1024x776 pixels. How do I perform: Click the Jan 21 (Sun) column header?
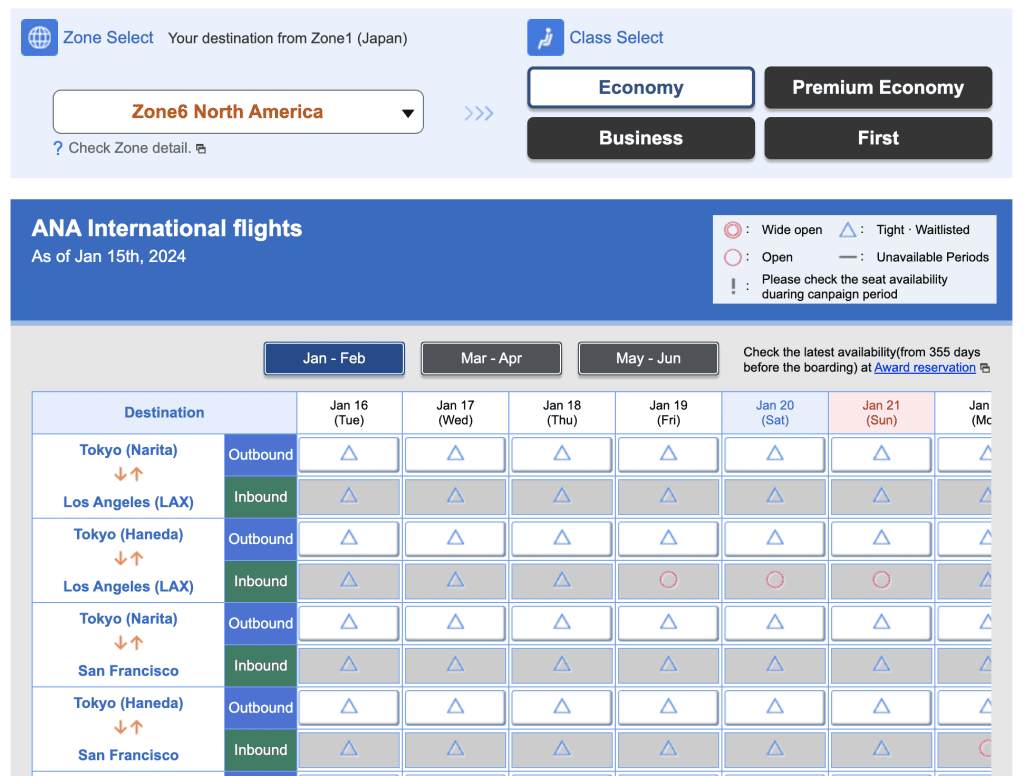pyautogui.click(x=881, y=413)
